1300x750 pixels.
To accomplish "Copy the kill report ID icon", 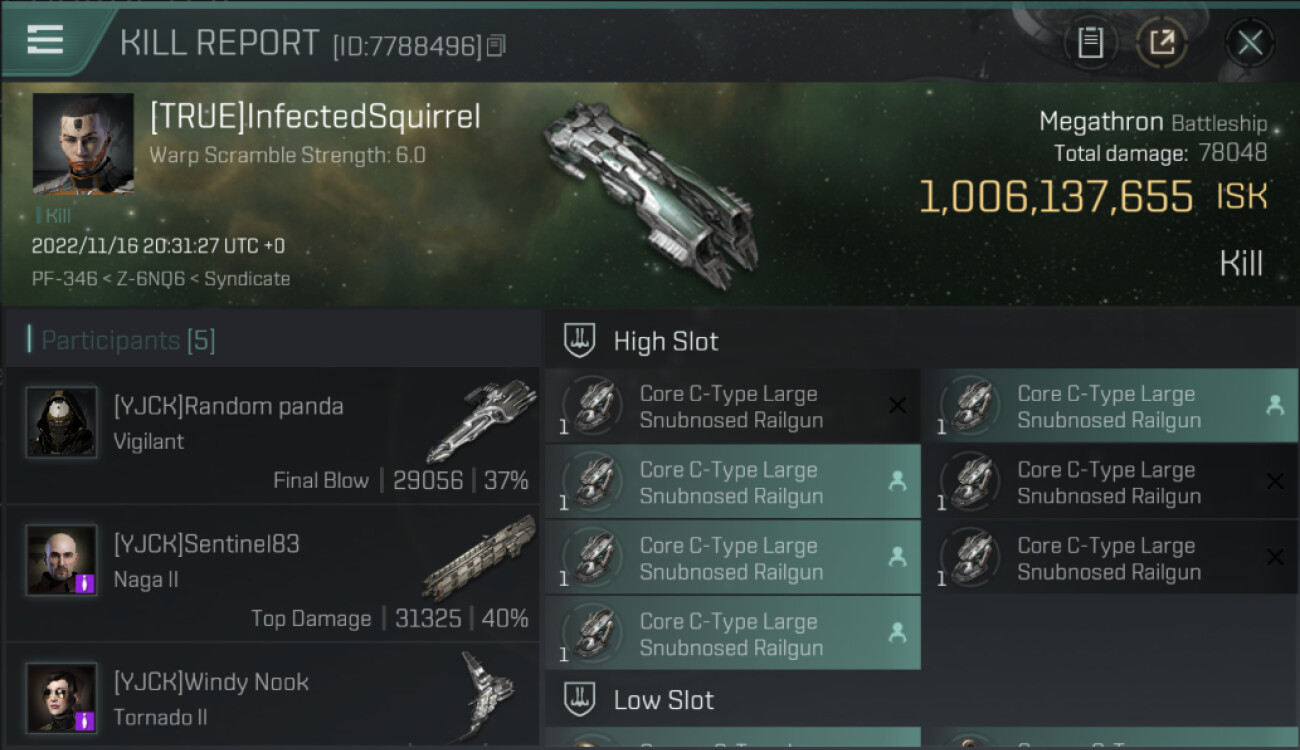I will tap(497, 45).
